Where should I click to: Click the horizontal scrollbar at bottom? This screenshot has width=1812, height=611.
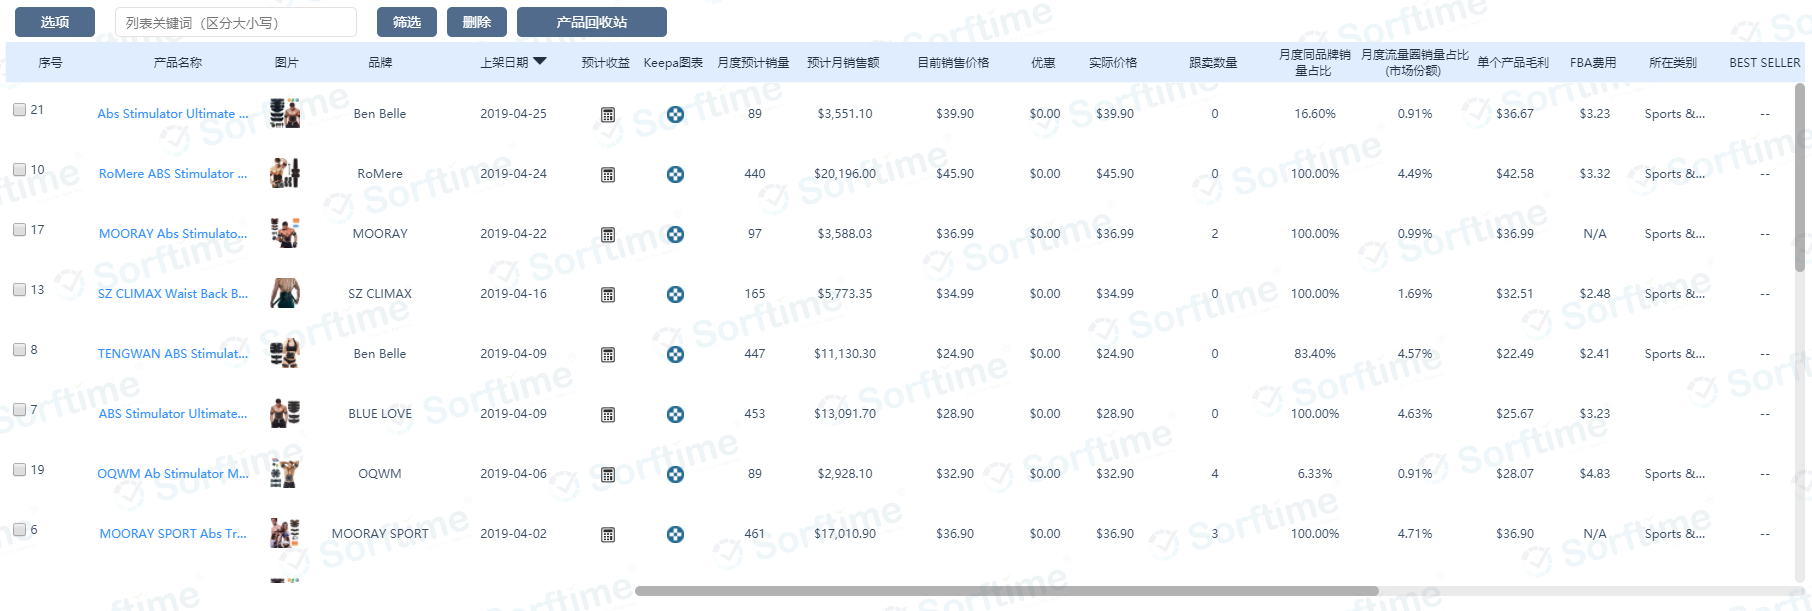1006,591
